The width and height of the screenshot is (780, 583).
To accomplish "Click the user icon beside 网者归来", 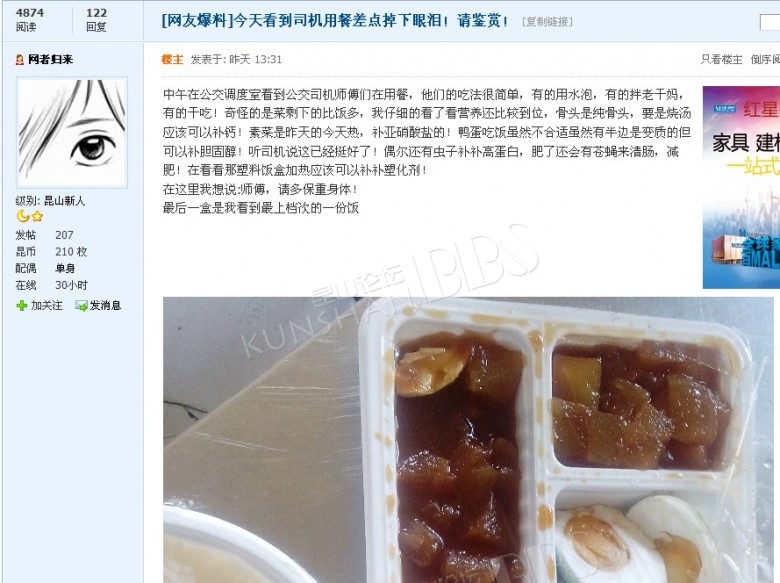I will coord(20,60).
